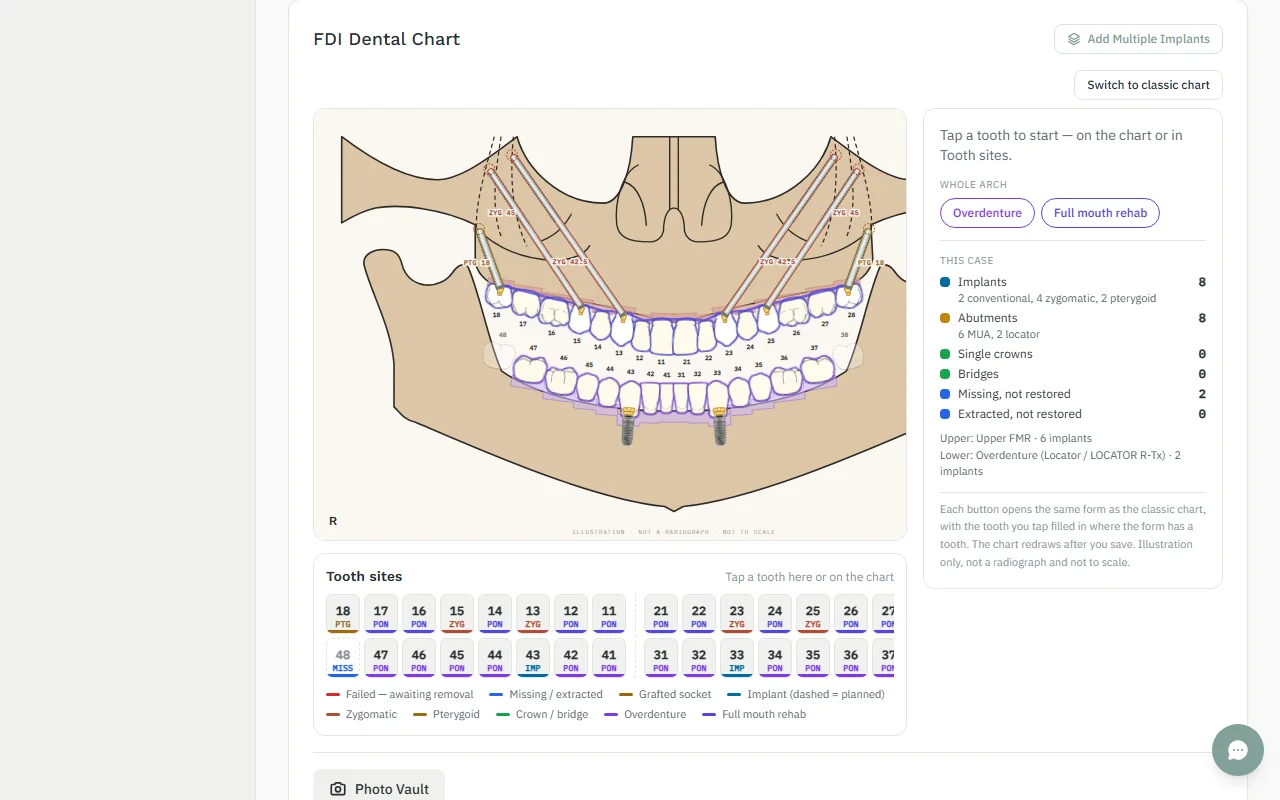Open the Photo Vault section
1280x800 pixels.
click(379, 788)
